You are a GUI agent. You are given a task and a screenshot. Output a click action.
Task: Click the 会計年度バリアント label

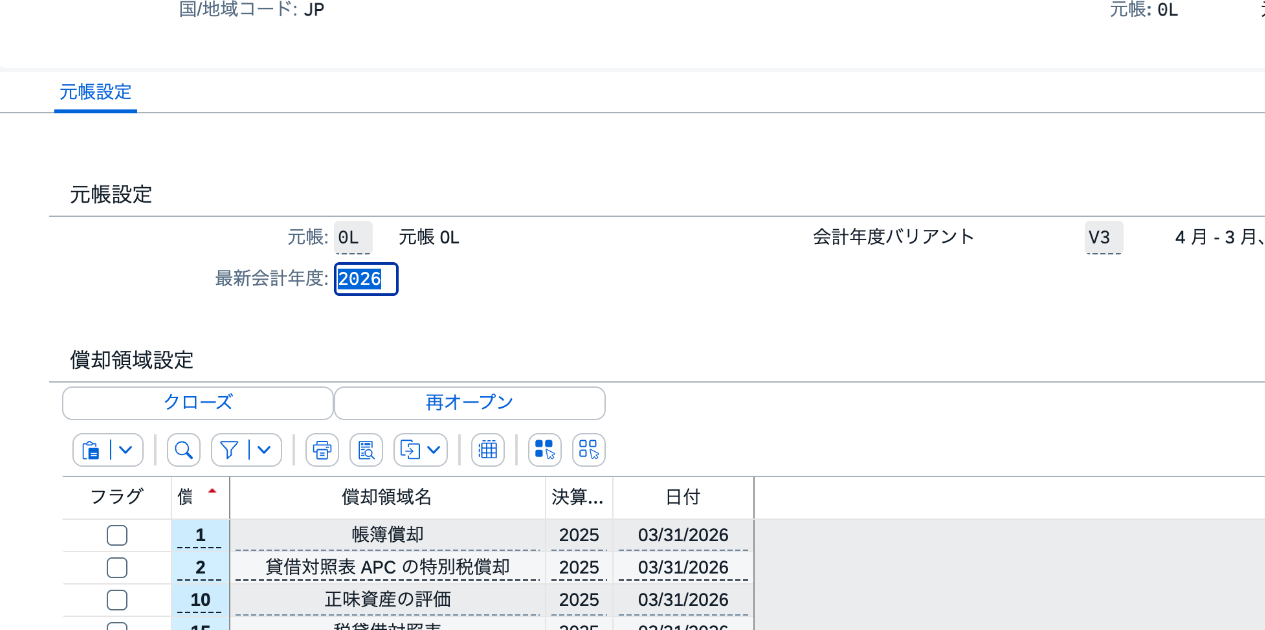click(x=893, y=237)
